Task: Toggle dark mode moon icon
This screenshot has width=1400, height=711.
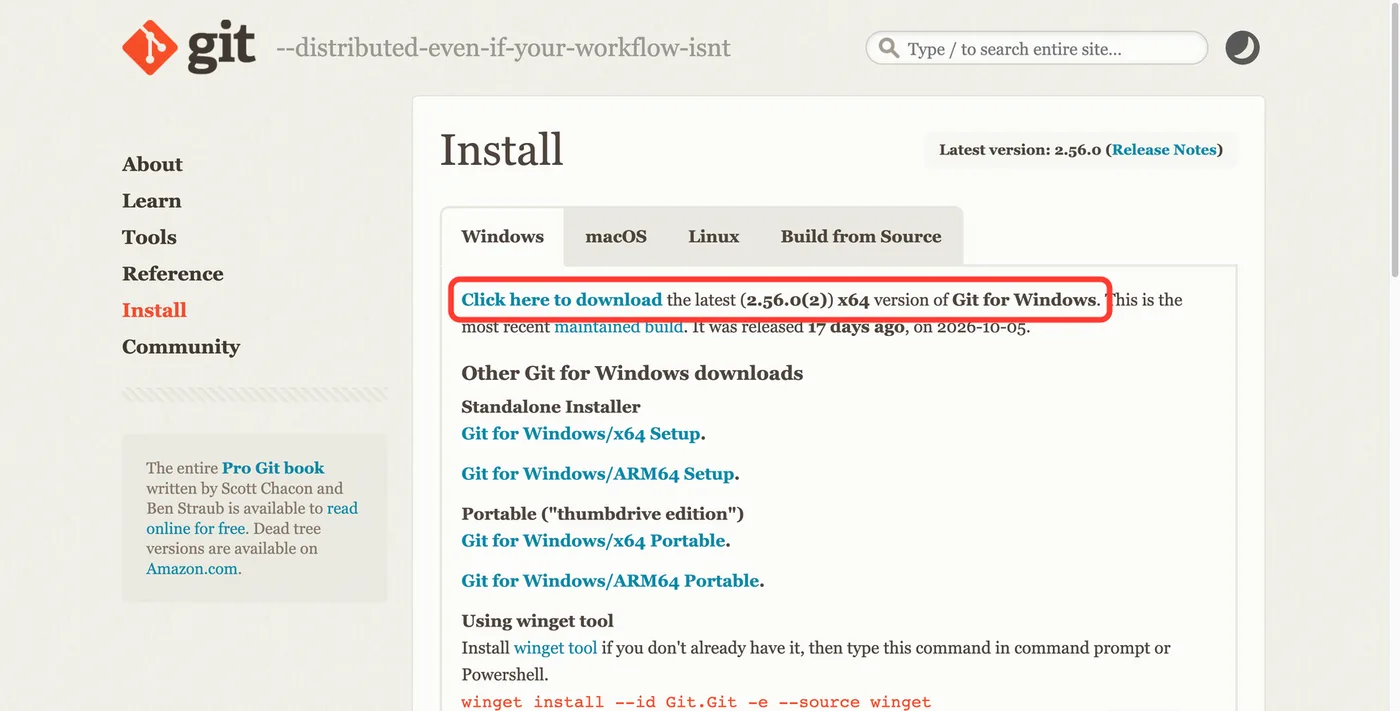Action: pos(1242,48)
